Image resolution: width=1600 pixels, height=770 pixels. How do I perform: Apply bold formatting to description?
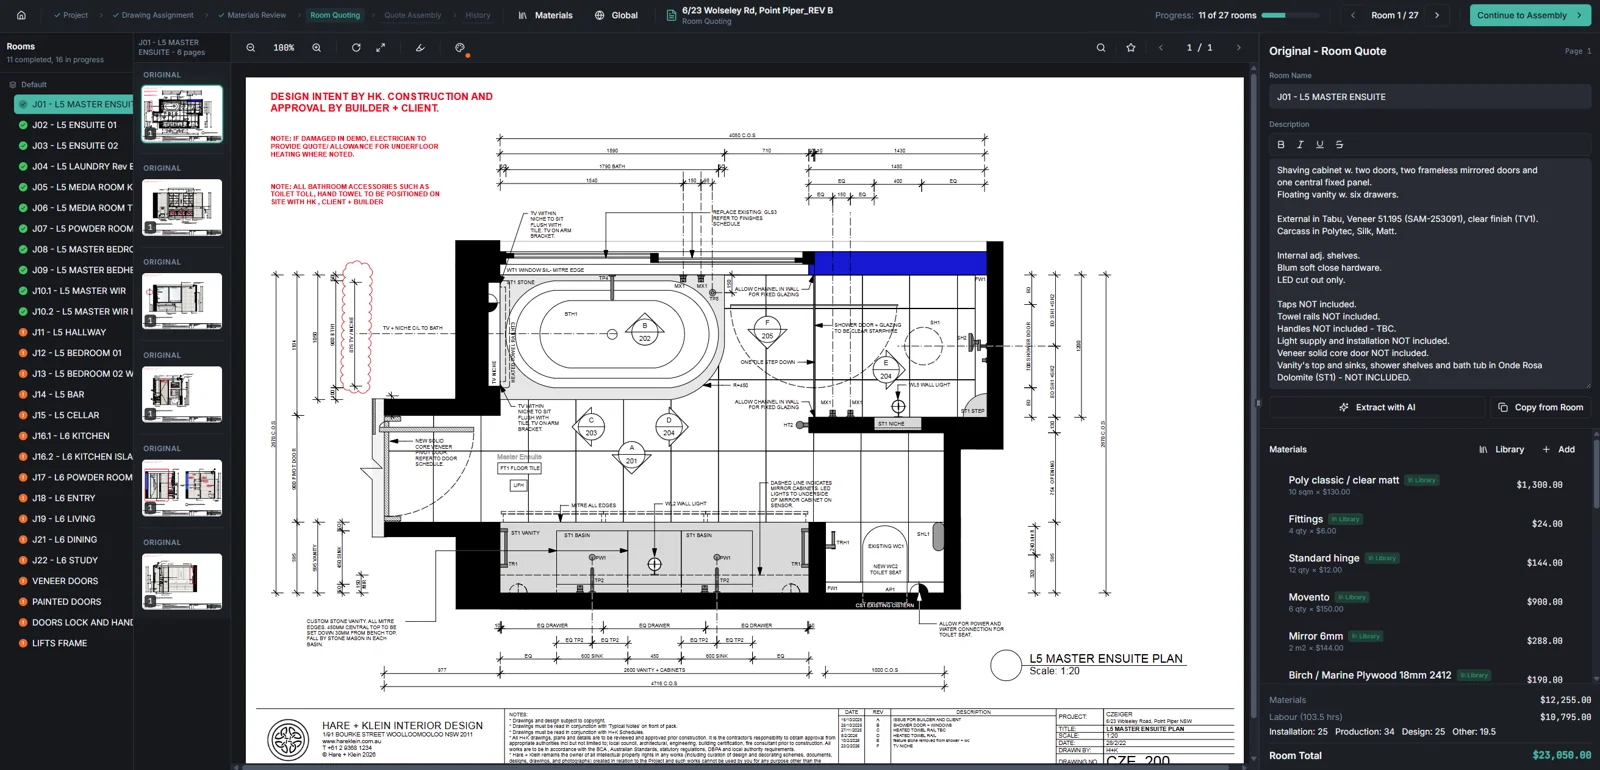click(x=1281, y=144)
